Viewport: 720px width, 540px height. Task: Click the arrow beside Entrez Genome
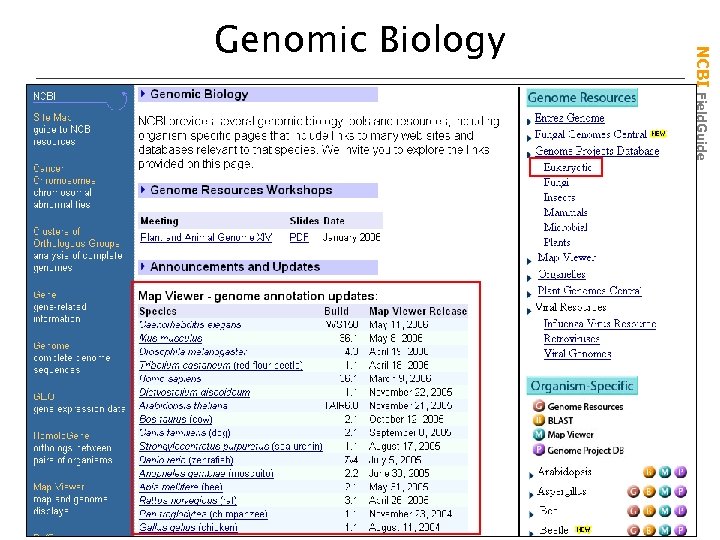click(529, 121)
